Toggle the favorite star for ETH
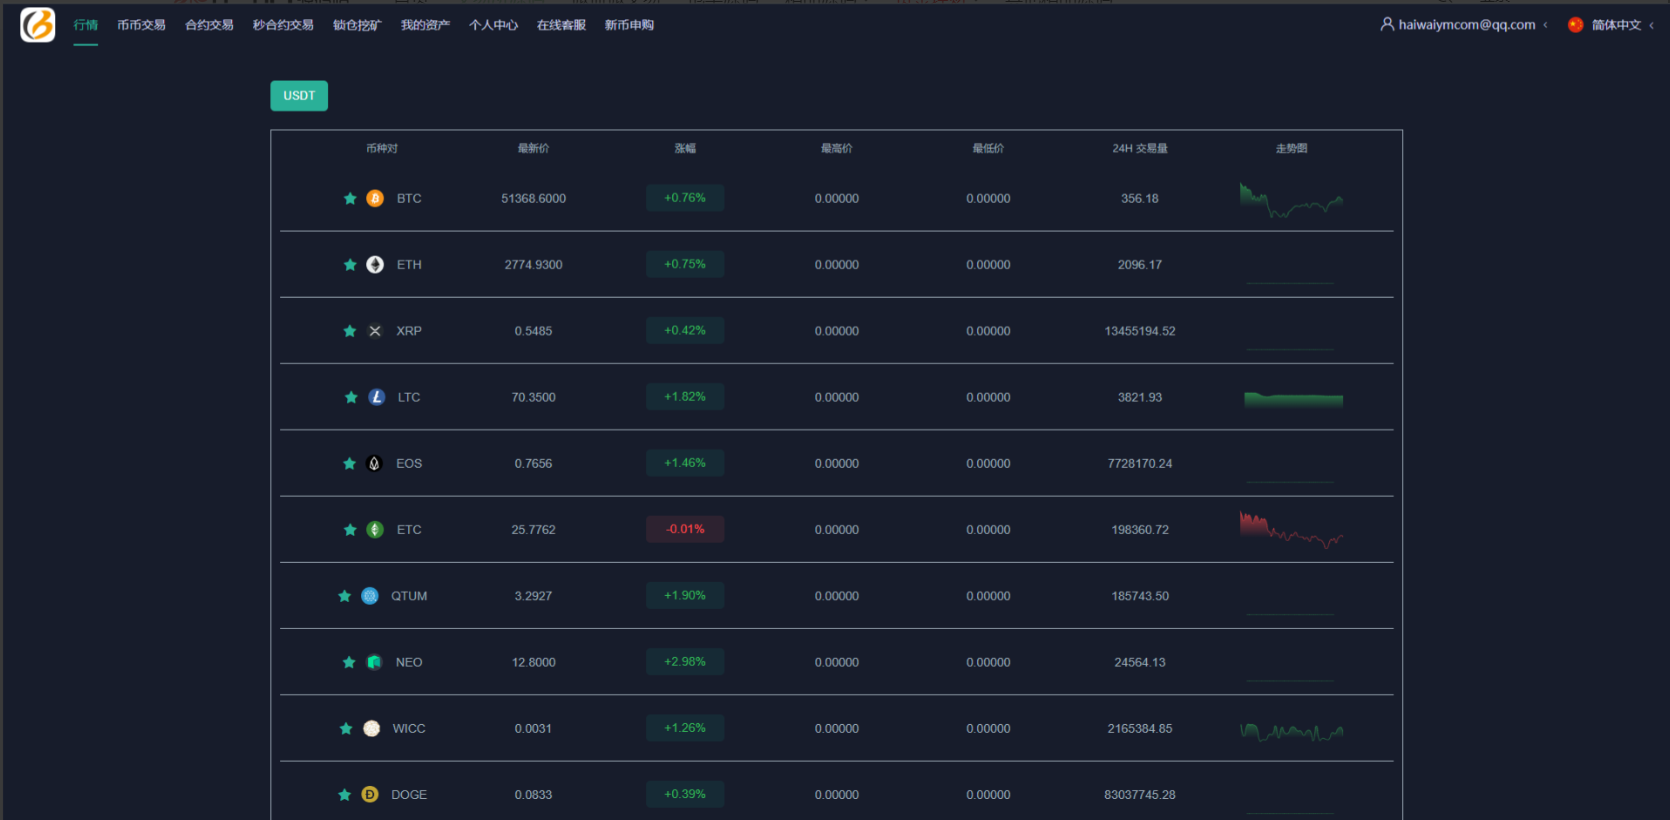 coord(350,265)
